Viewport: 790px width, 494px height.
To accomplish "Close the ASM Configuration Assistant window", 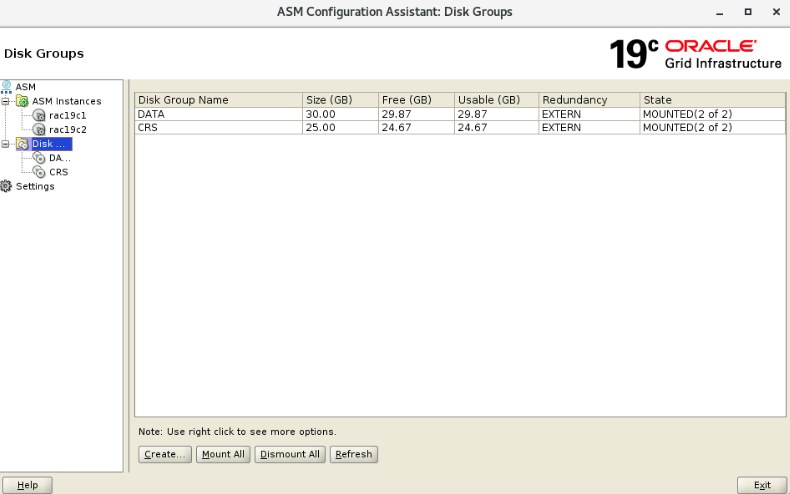I will click(776, 12).
